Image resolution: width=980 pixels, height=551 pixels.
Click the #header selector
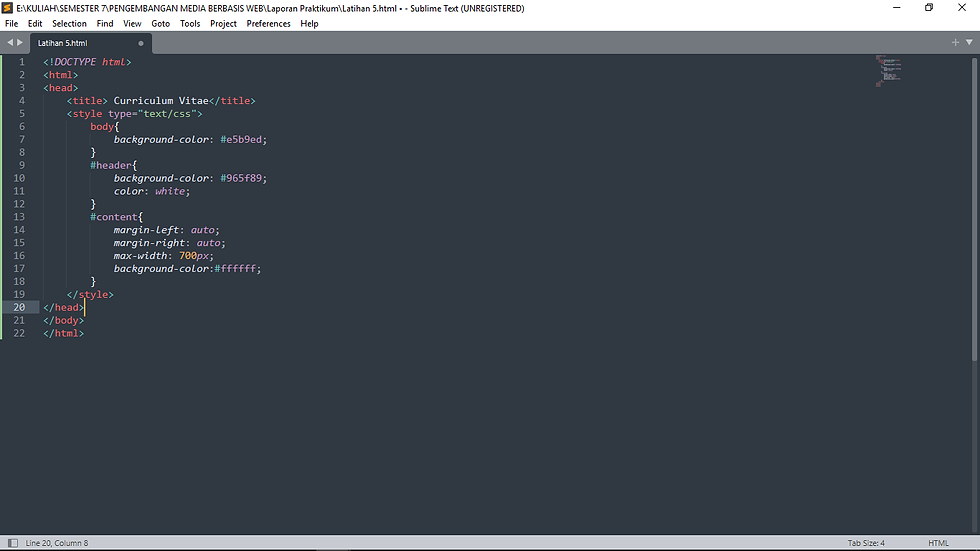click(111, 165)
